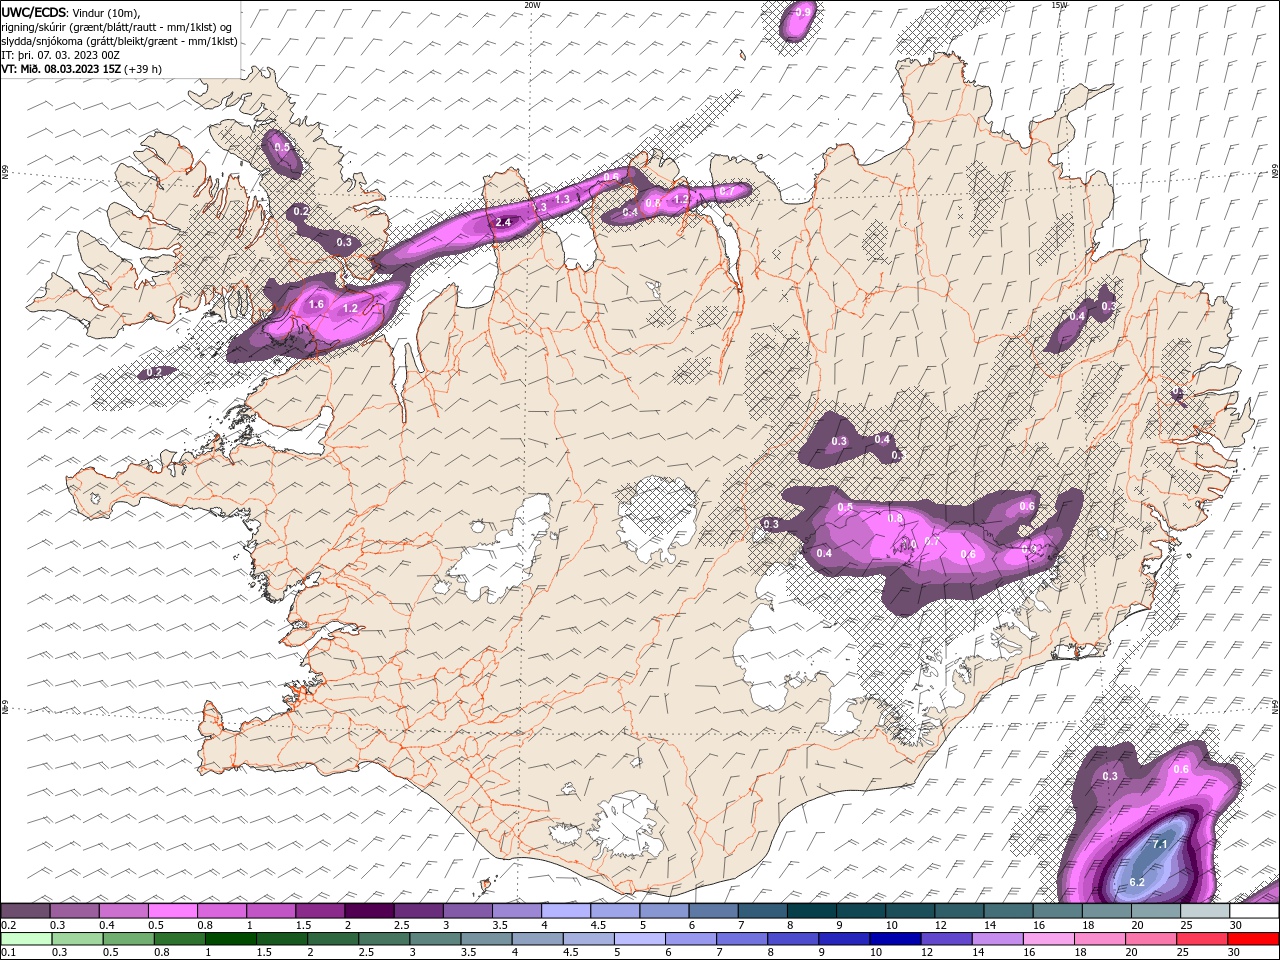Select the darkest purple swatch between 2 and 2.5
Image resolution: width=1280 pixels, height=960 pixels.
pyautogui.click(x=368, y=911)
